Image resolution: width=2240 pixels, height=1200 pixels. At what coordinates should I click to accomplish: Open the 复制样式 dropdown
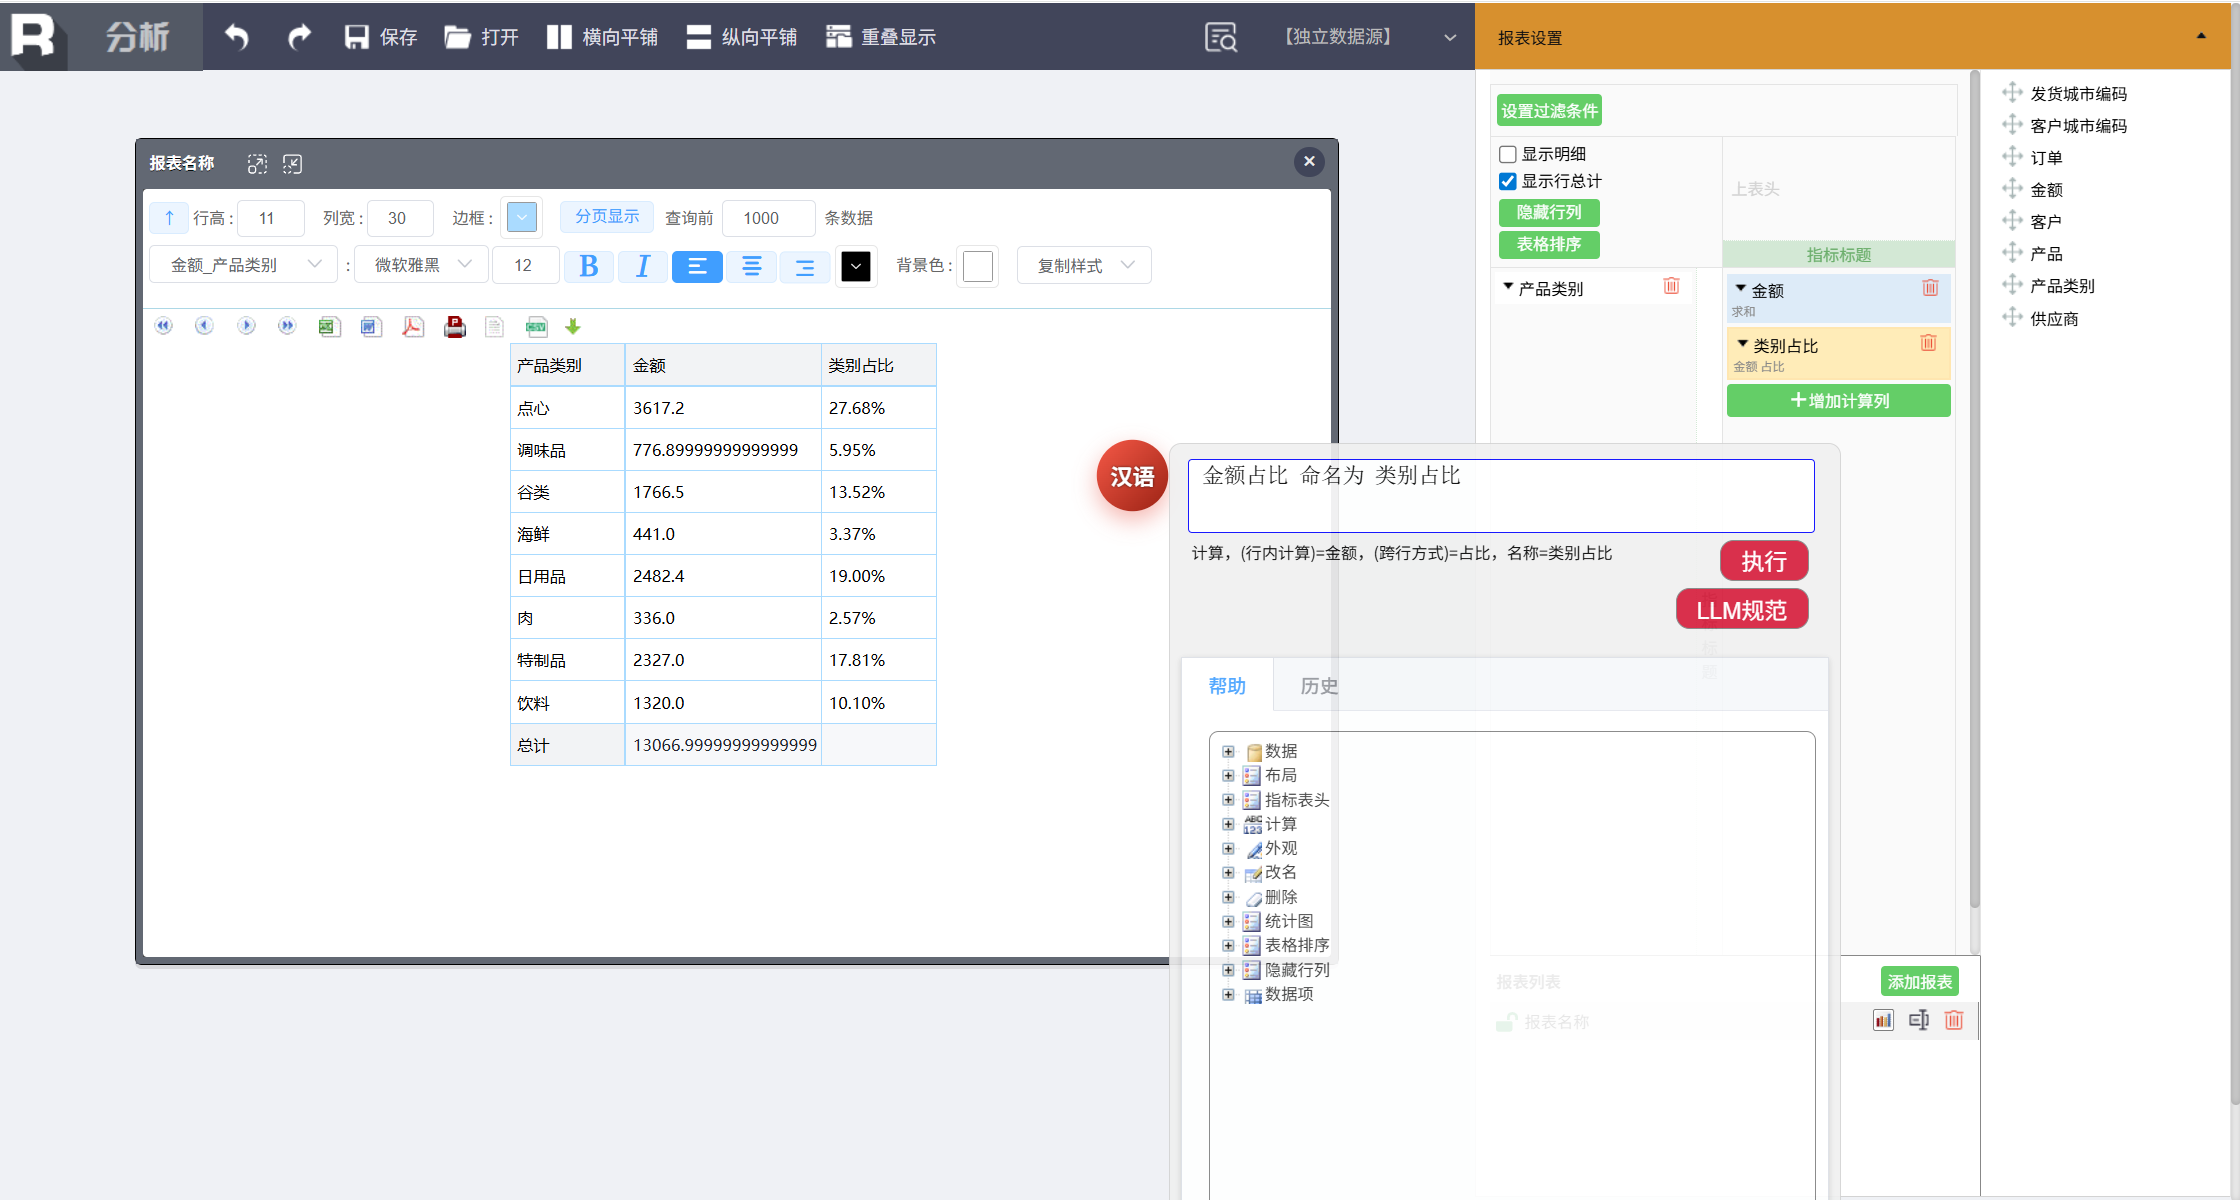coord(1084,265)
